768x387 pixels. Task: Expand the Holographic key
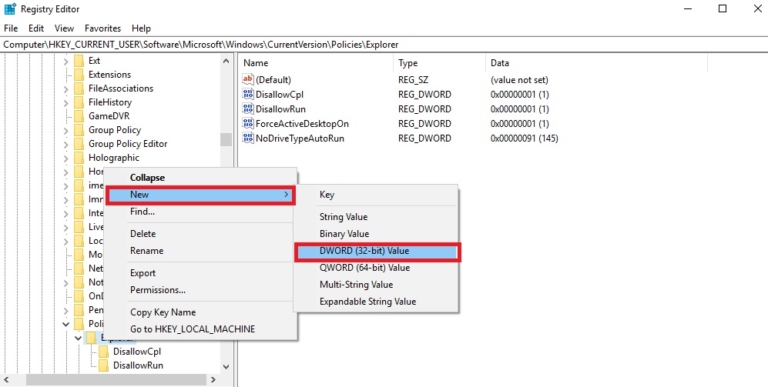coord(66,158)
